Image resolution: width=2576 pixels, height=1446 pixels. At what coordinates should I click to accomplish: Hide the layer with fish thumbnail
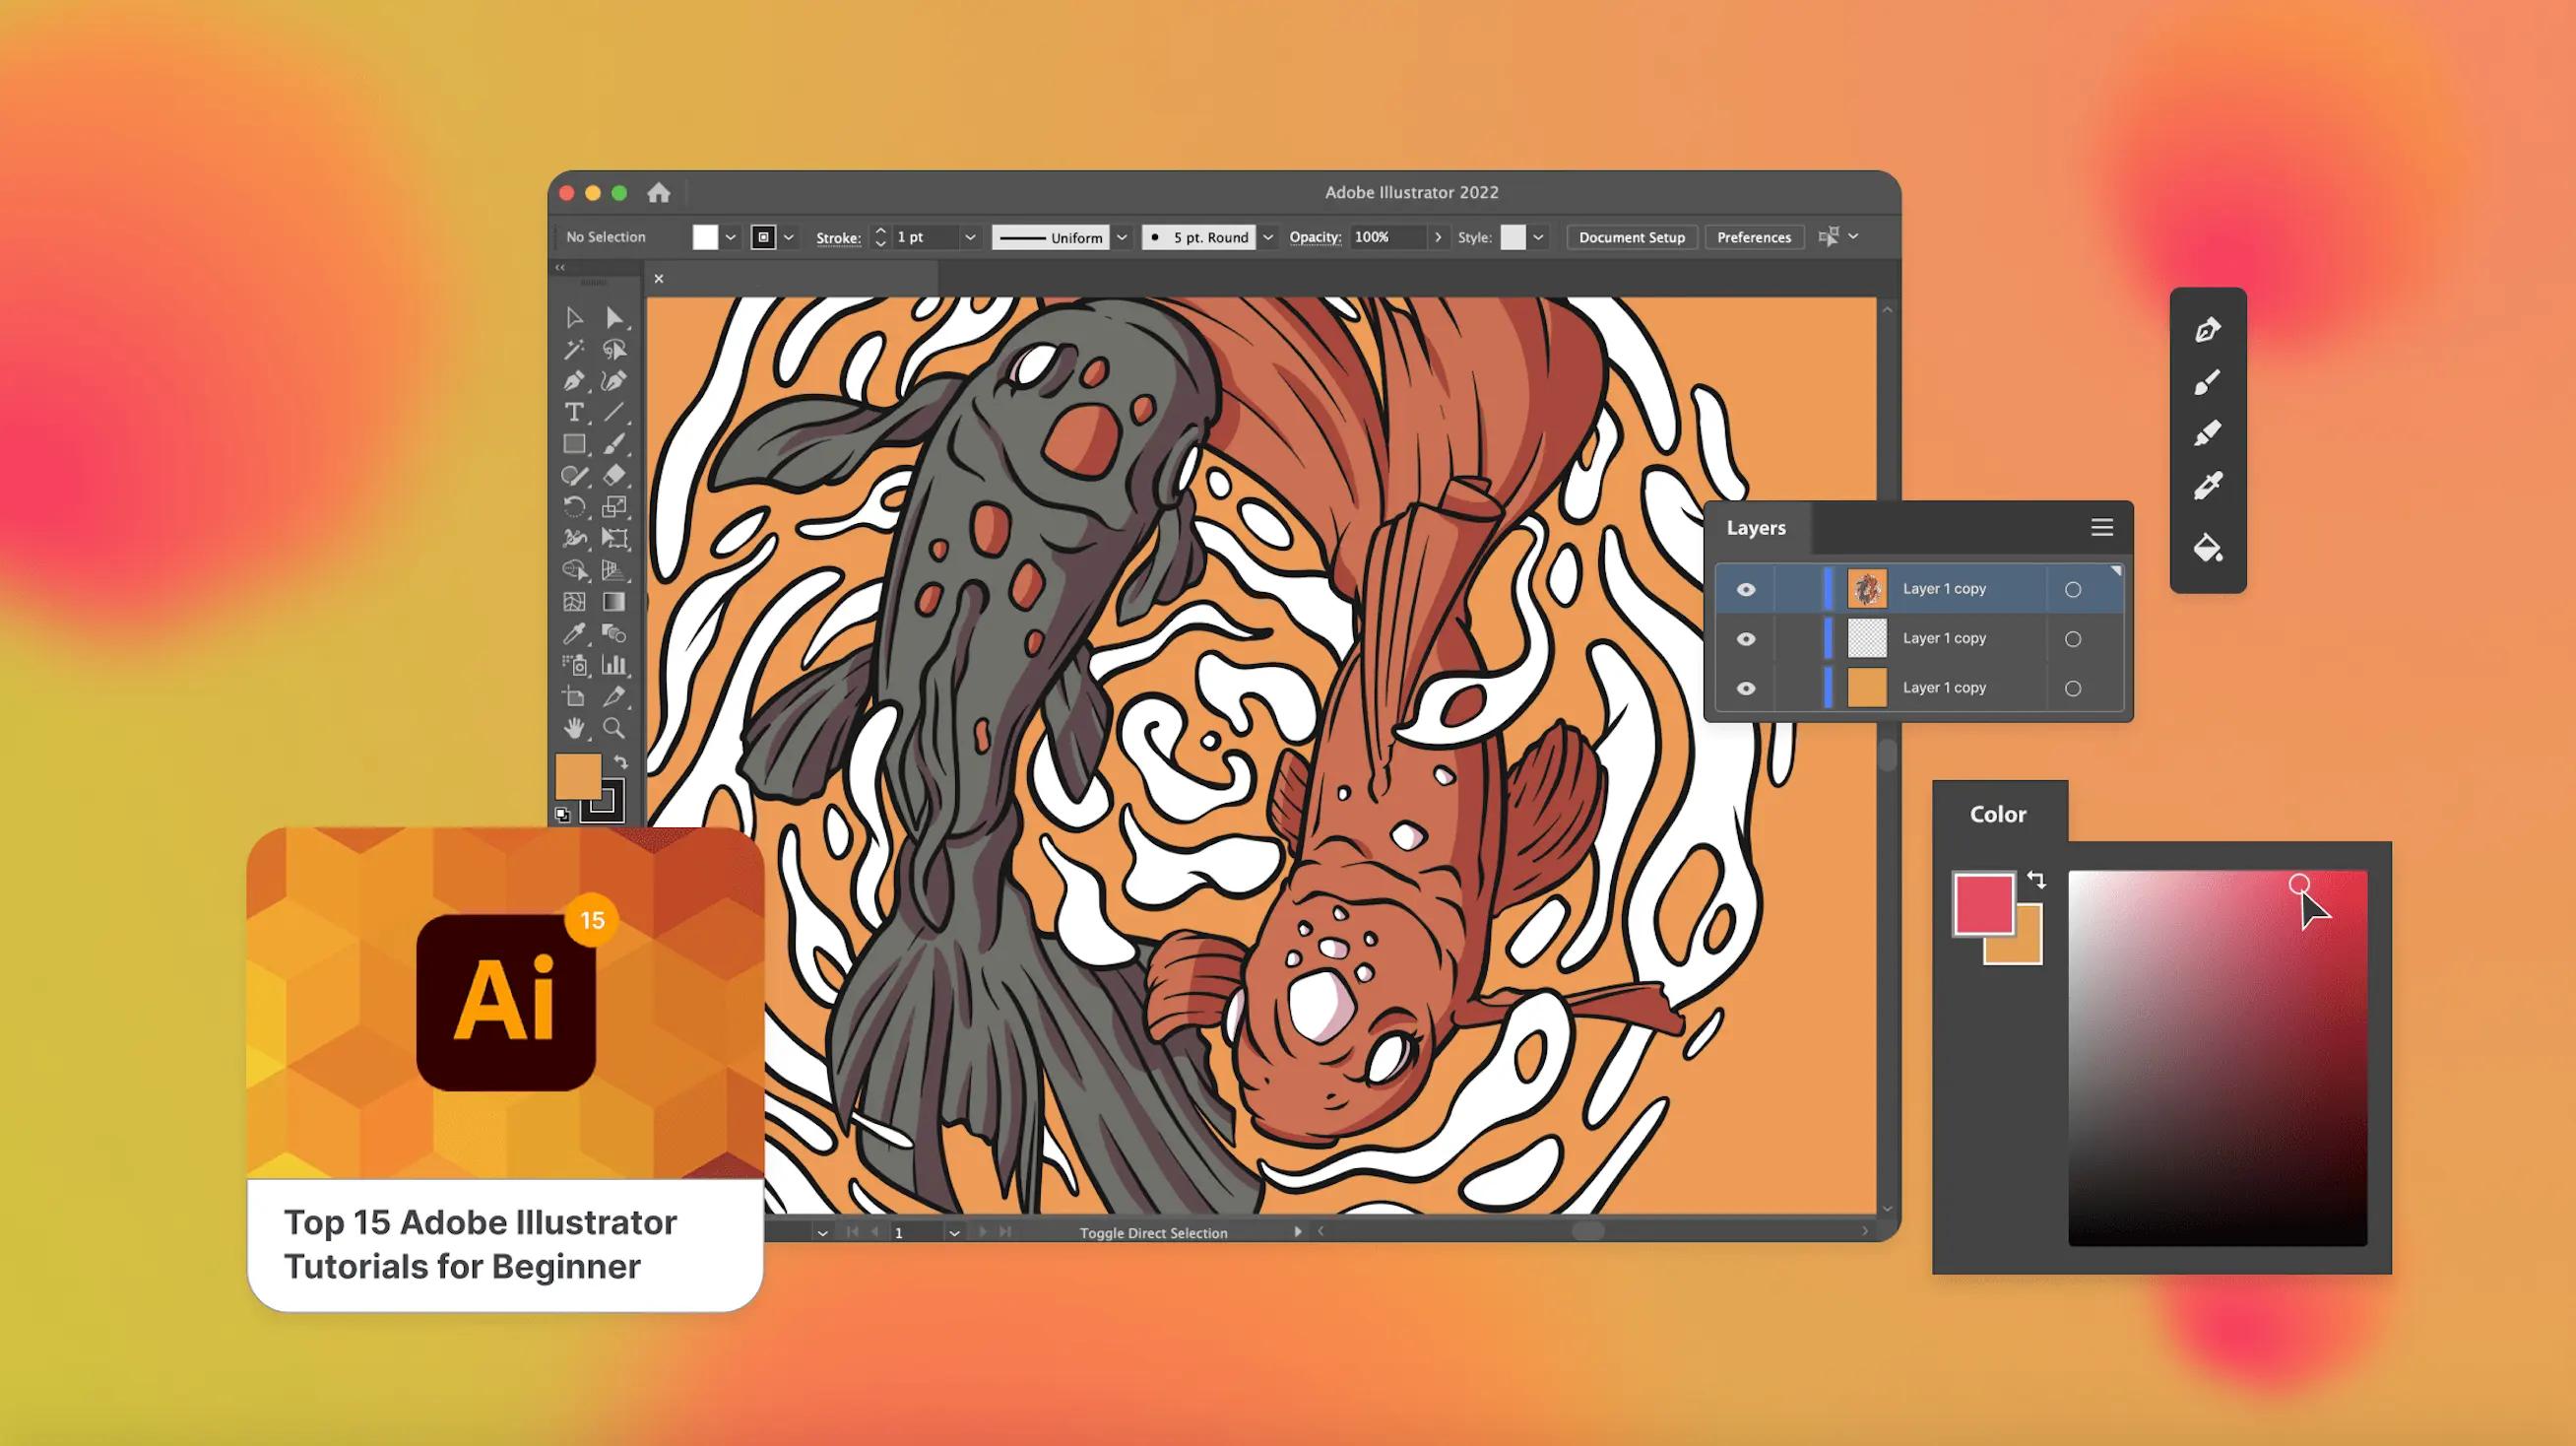click(x=1745, y=589)
